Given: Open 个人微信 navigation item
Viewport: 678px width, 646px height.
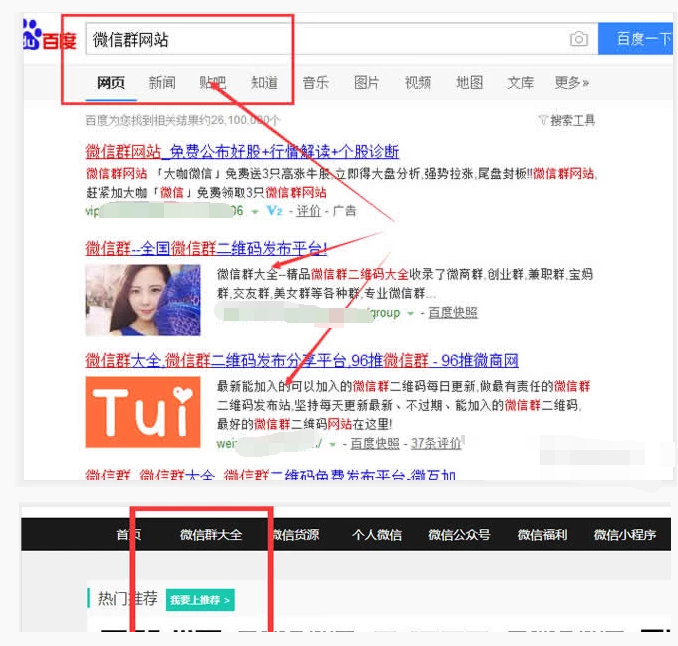Looking at the screenshot, I should pyautogui.click(x=377, y=535).
